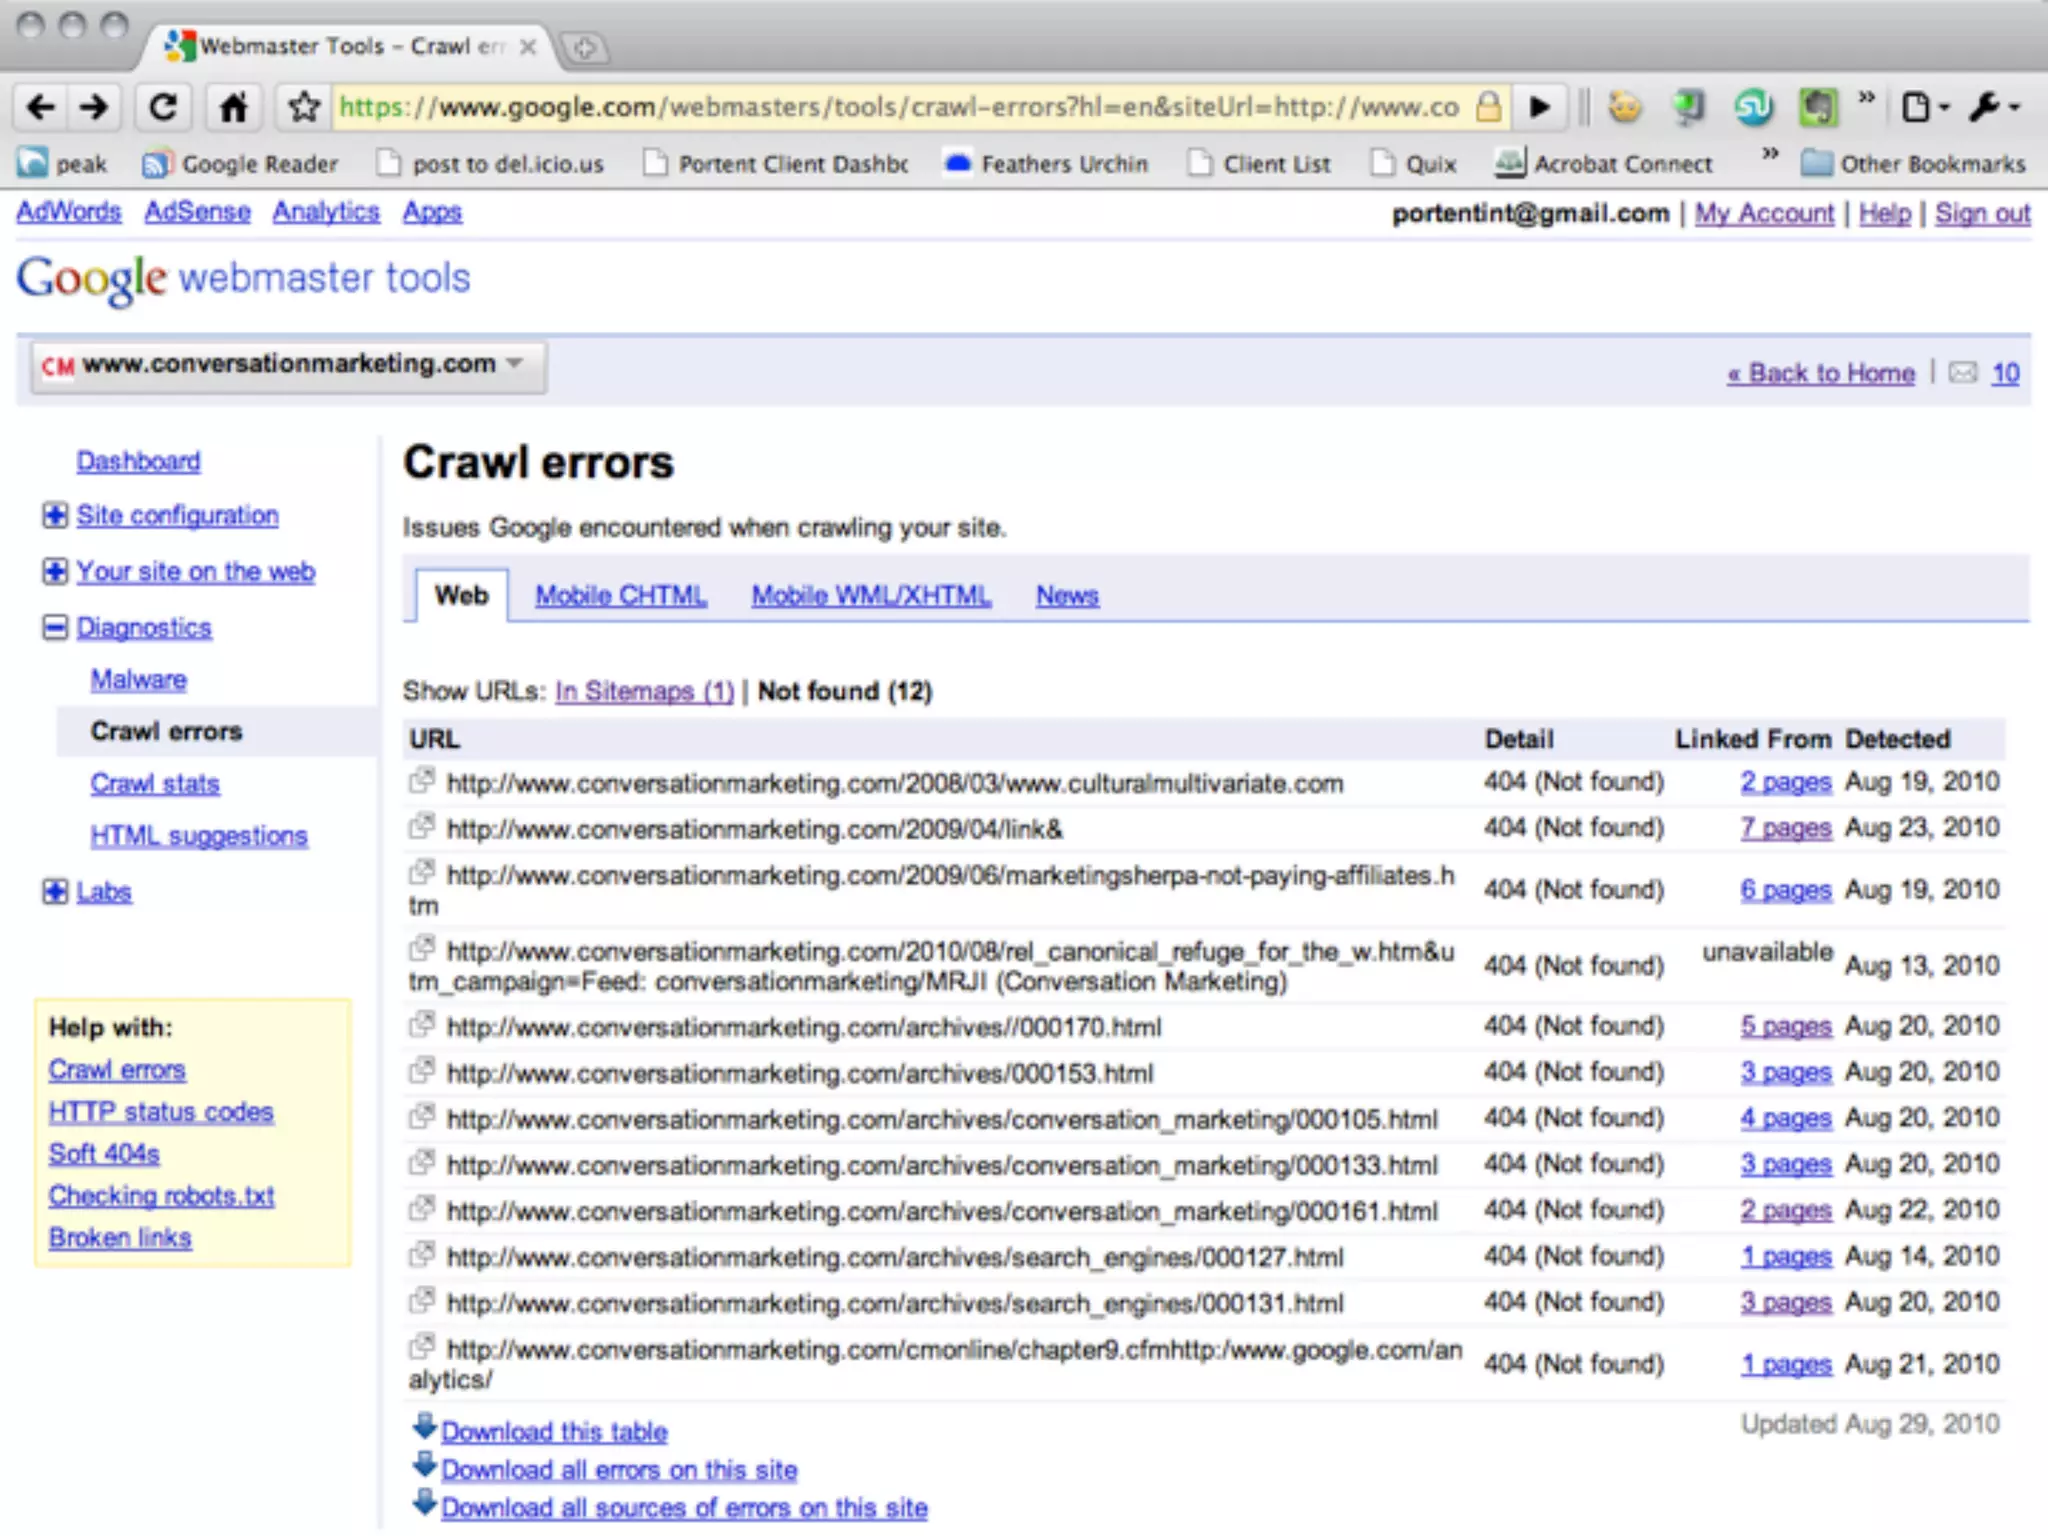Click the back arrow navigation icon
The width and height of the screenshot is (2048, 1536).
42,106
